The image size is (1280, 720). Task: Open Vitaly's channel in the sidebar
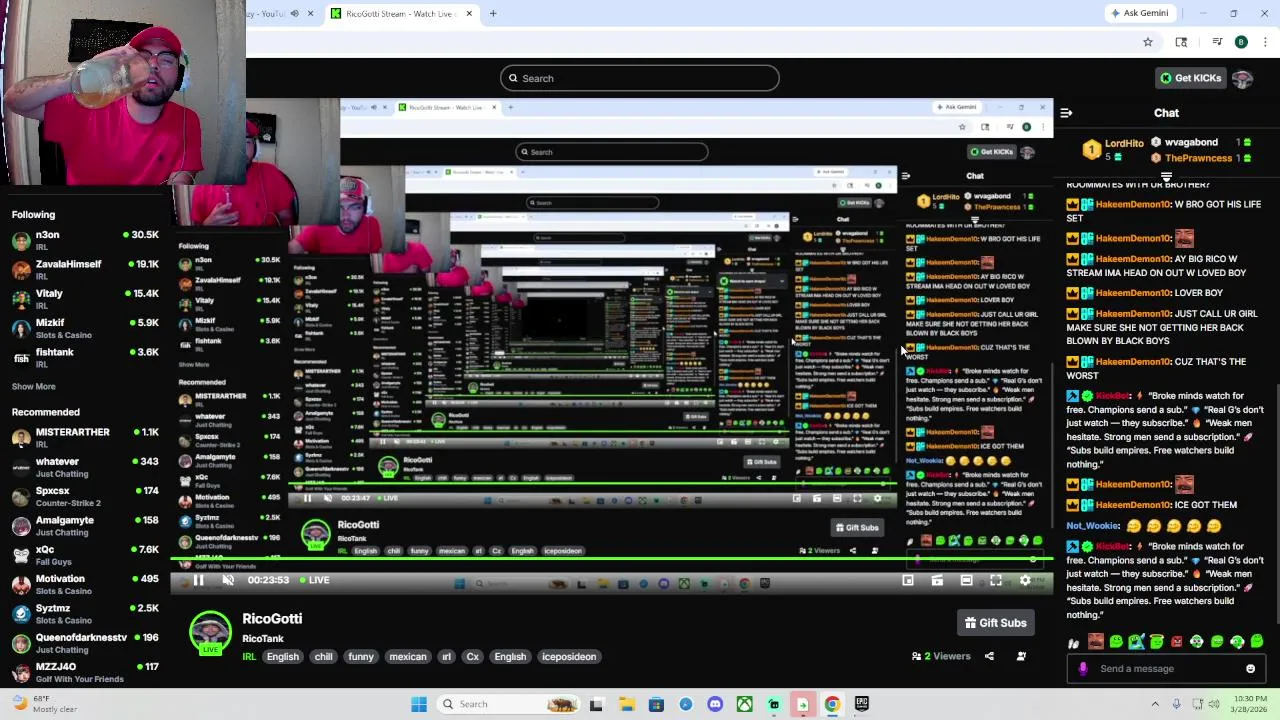tap(85, 300)
